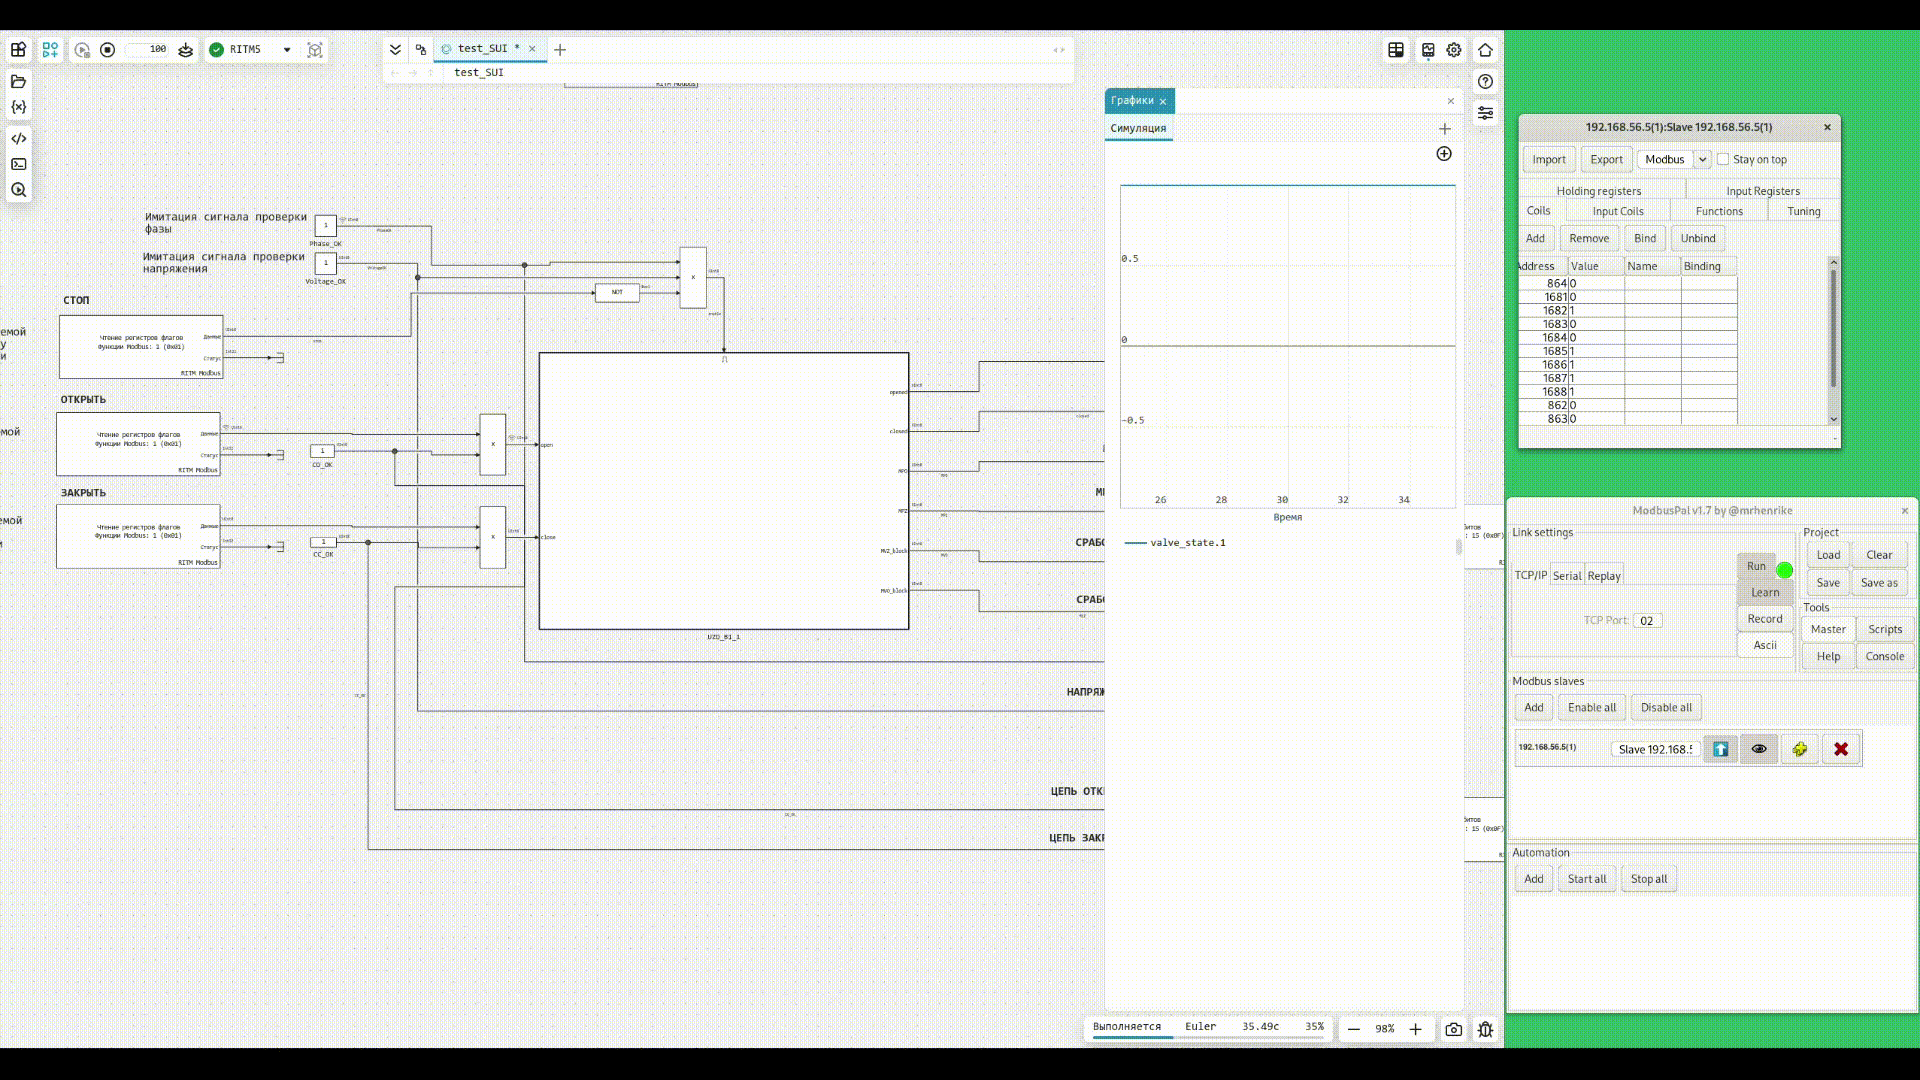Click the yellow duplicate slave icon
This screenshot has width=1920, height=1080.
click(1800, 749)
